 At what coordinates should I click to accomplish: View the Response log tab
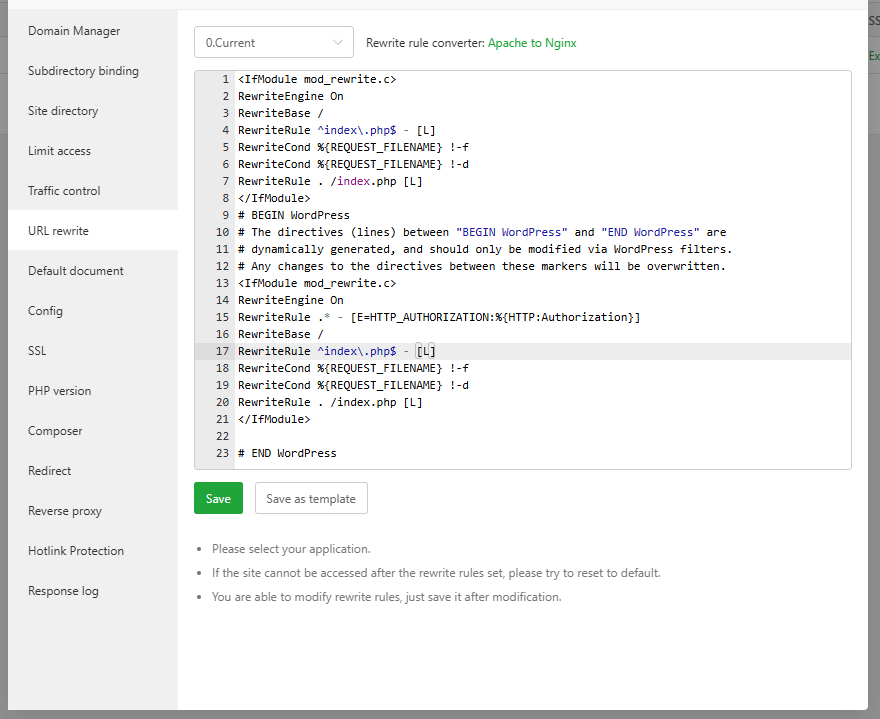pos(63,591)
